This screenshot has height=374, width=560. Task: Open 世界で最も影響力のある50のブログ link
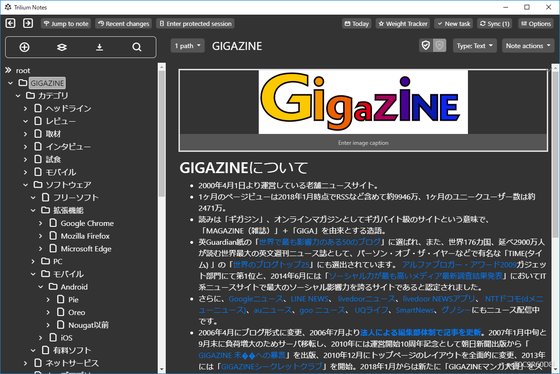click(320, 242)
